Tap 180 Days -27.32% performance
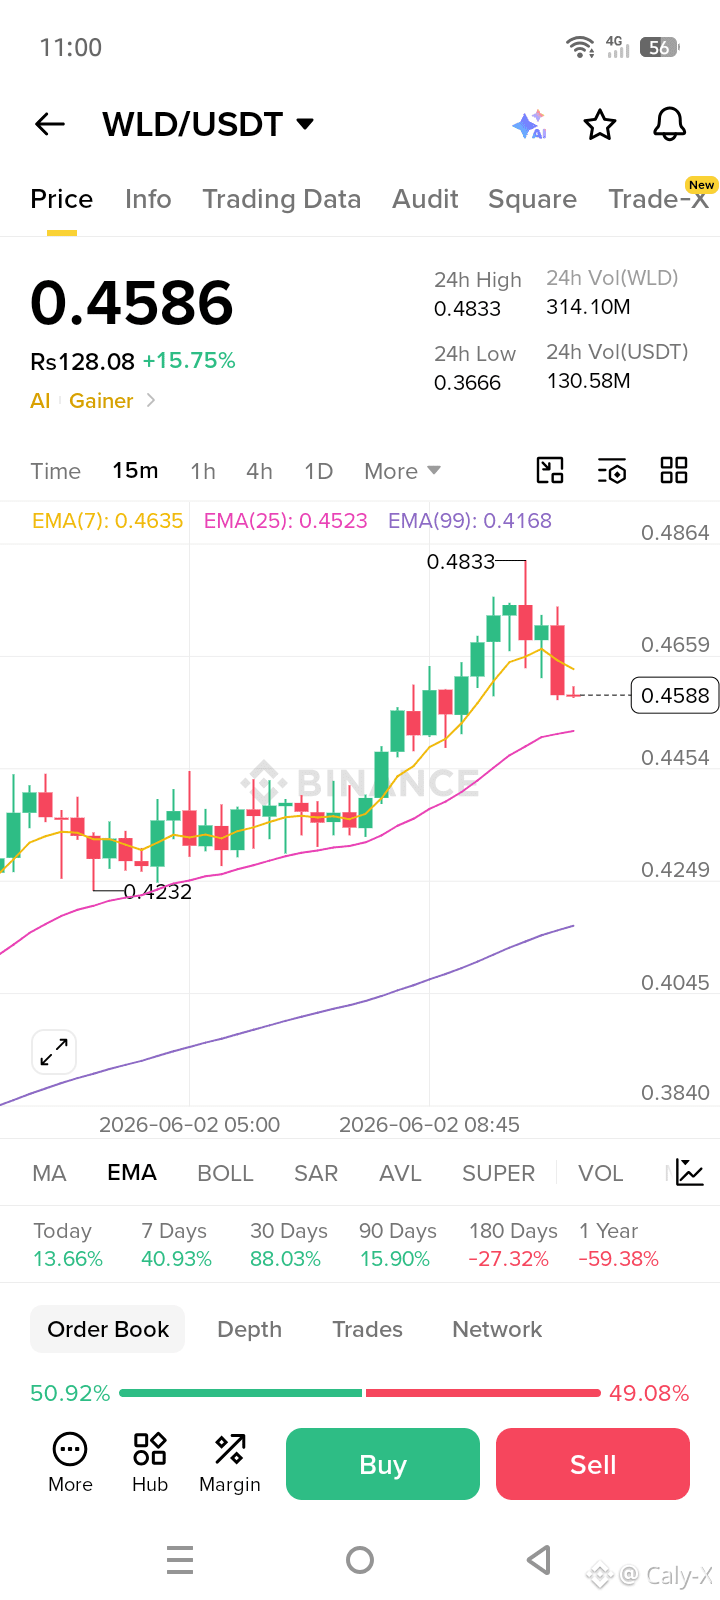The width and height of the screenshot is (720, 1600). [513, 1245]
